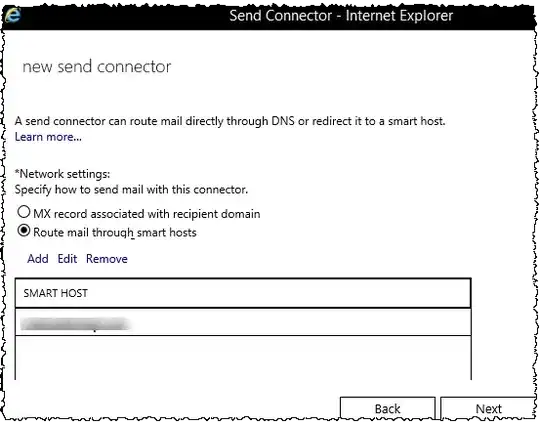Edit the selected smart host

[67, 259]
